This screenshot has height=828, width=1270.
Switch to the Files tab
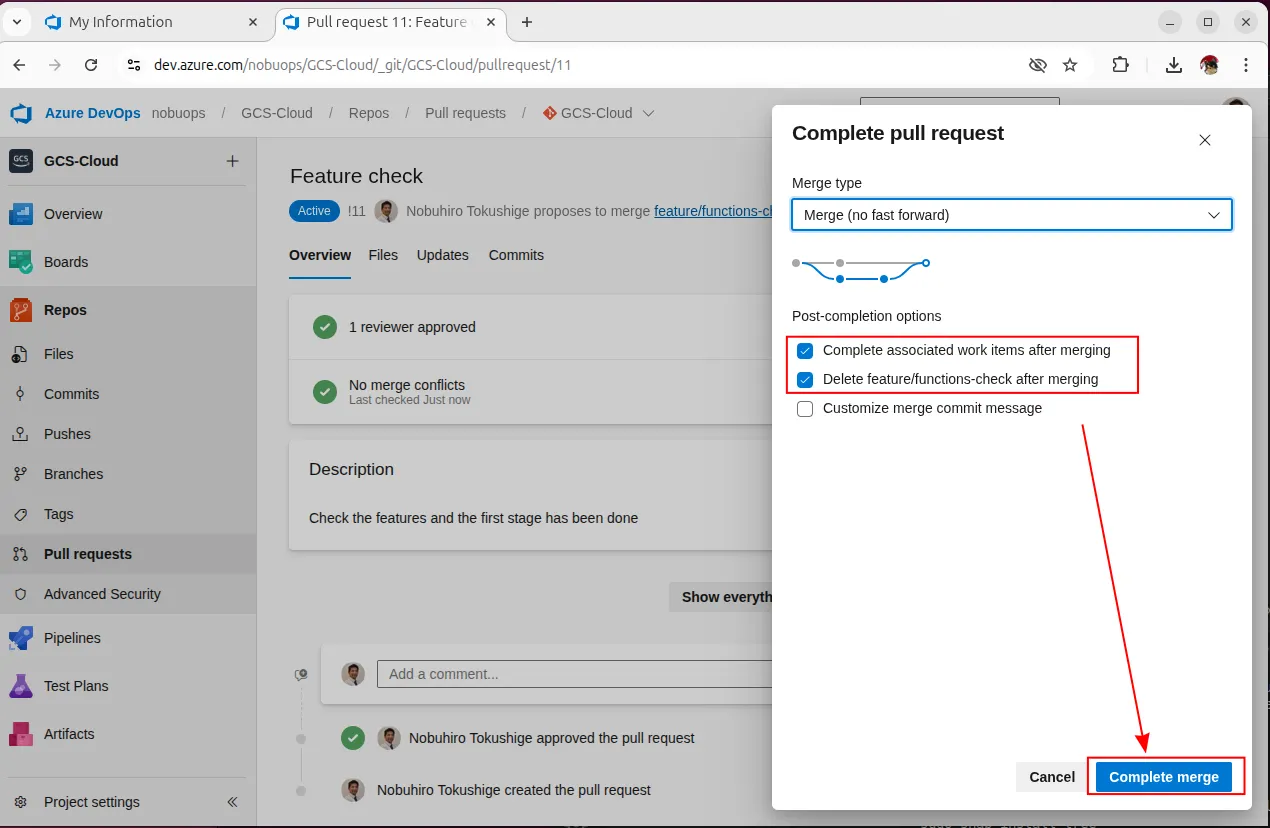coord(383,255)
